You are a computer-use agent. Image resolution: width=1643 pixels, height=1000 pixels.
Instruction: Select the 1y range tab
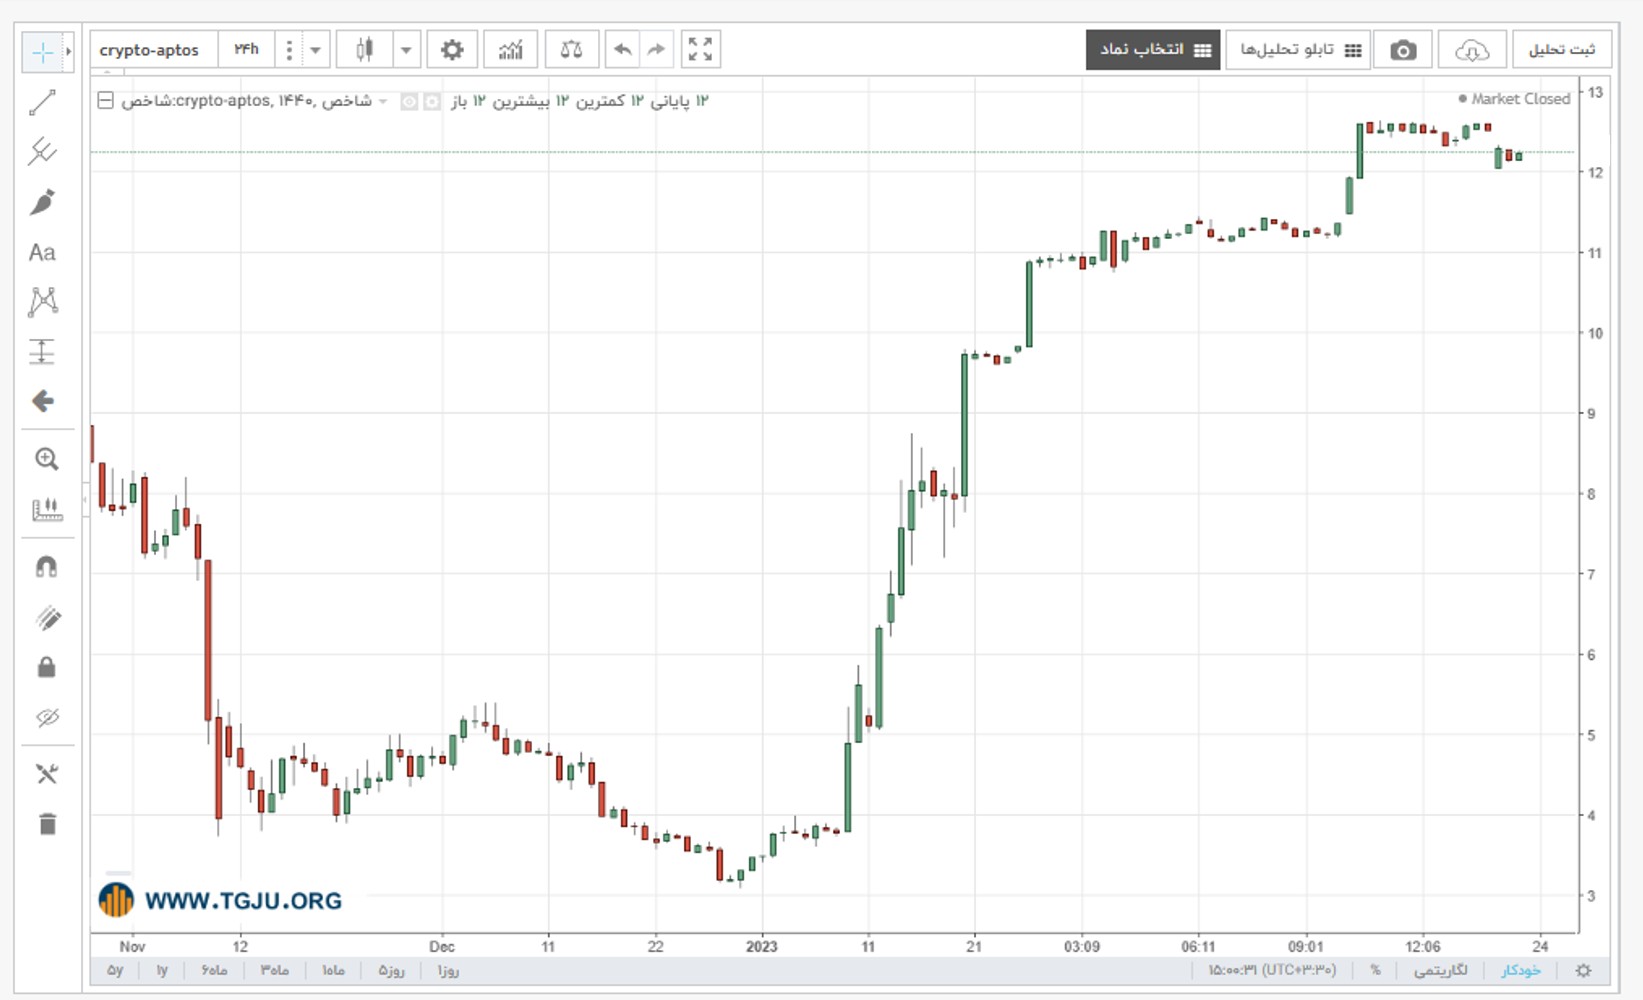162,970
